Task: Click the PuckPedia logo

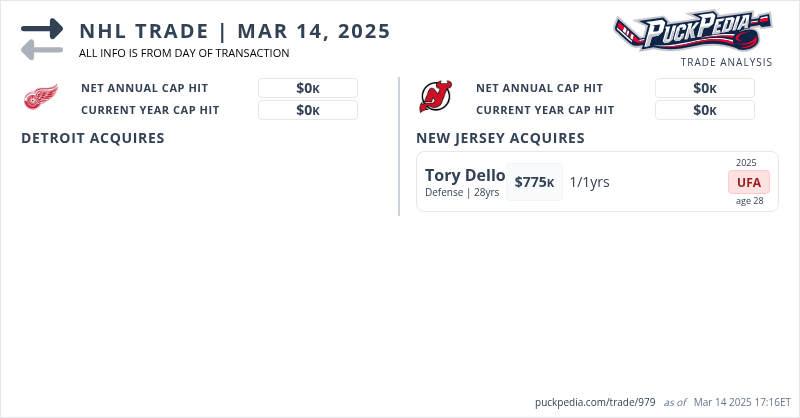Action: (692, 31)
